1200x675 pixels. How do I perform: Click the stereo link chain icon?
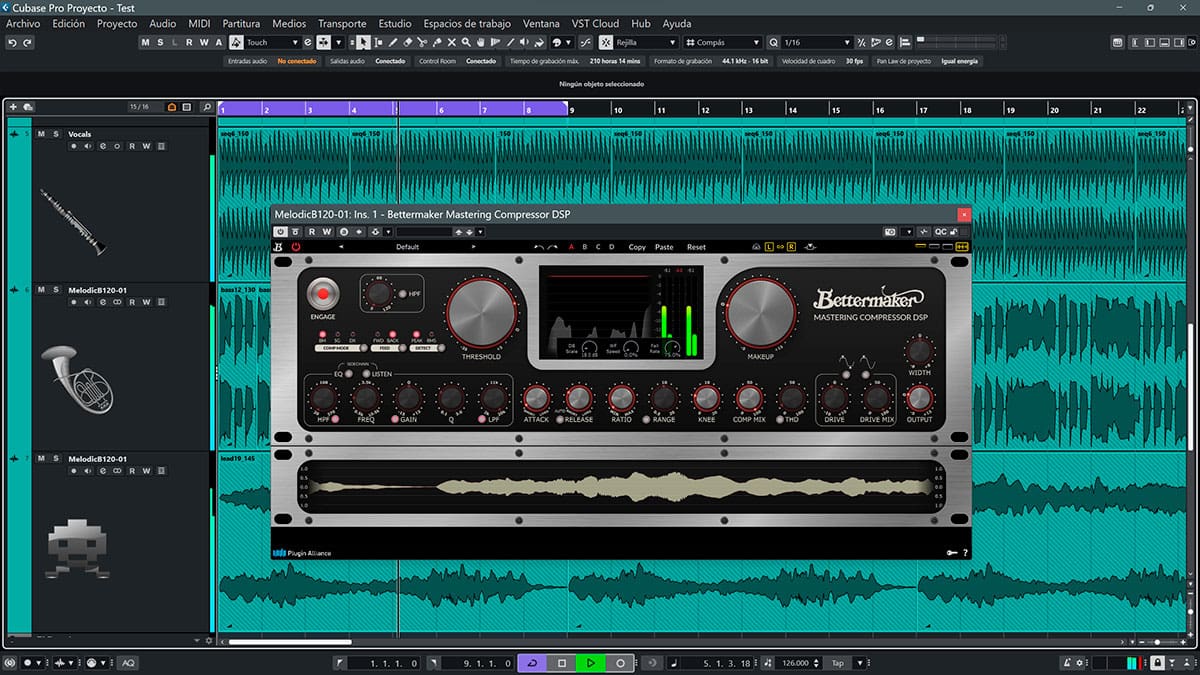coord(779,247)
